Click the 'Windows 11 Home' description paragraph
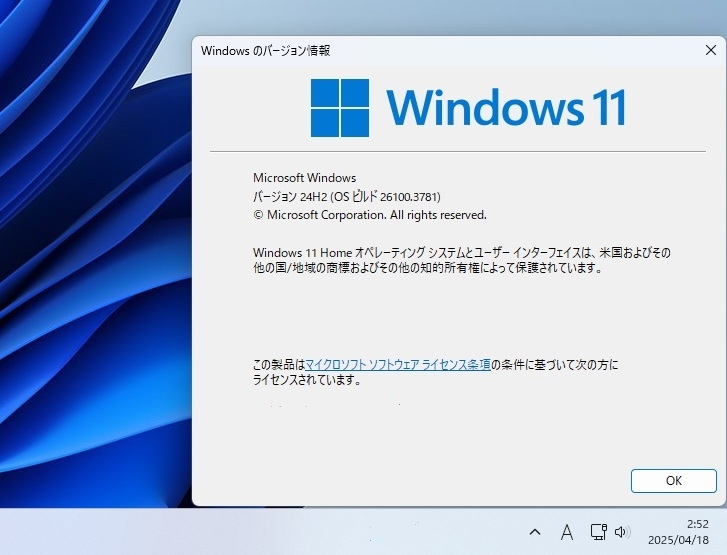The width and height of the screenshot is (727, 555). (462, 260)
